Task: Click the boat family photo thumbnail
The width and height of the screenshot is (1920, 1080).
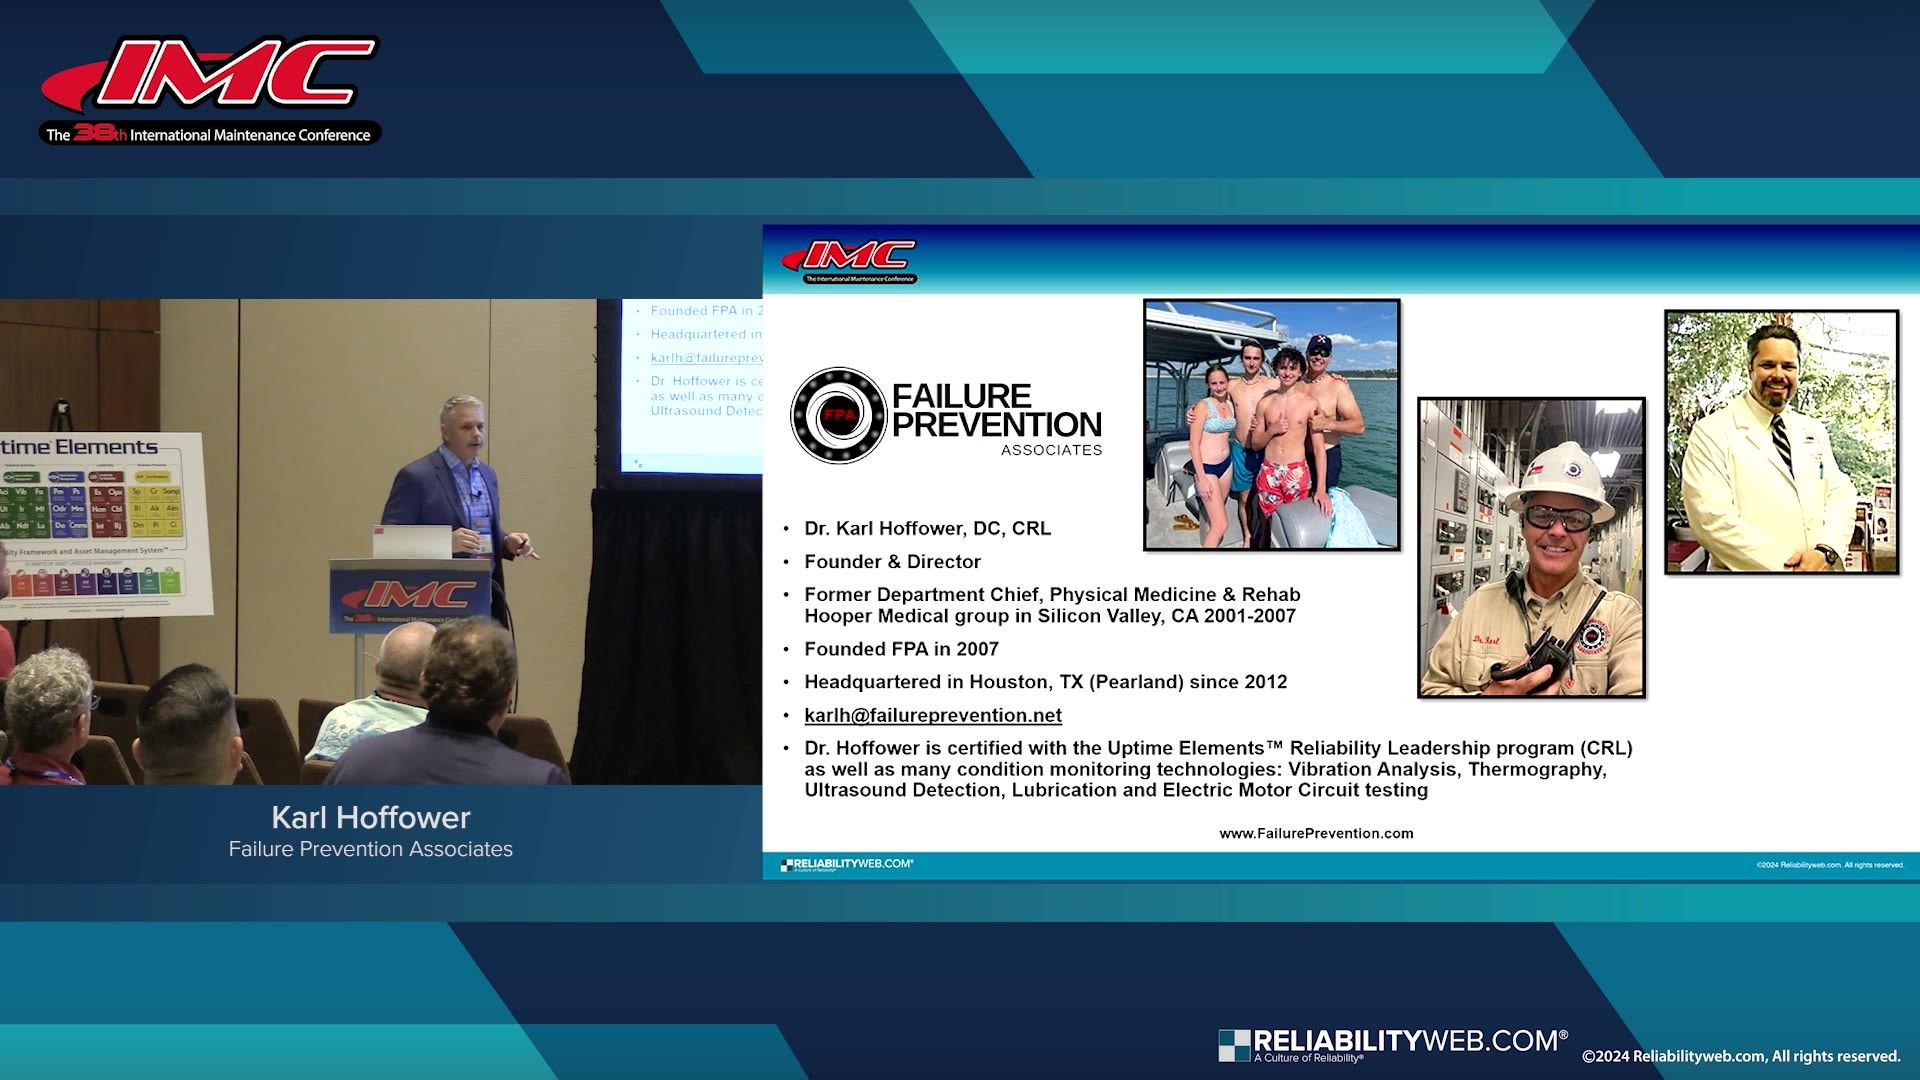Action: (1271, 425)
